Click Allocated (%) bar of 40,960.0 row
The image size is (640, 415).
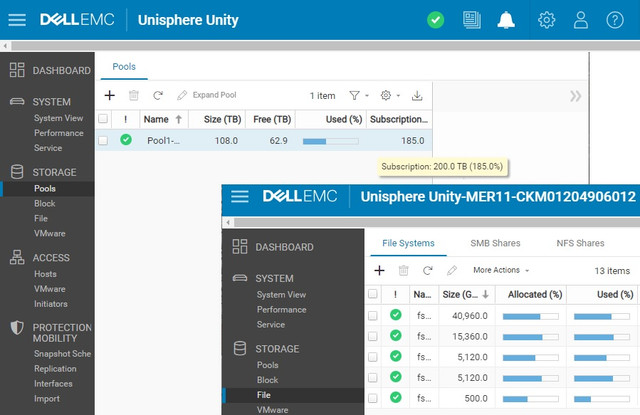point(531,316)
